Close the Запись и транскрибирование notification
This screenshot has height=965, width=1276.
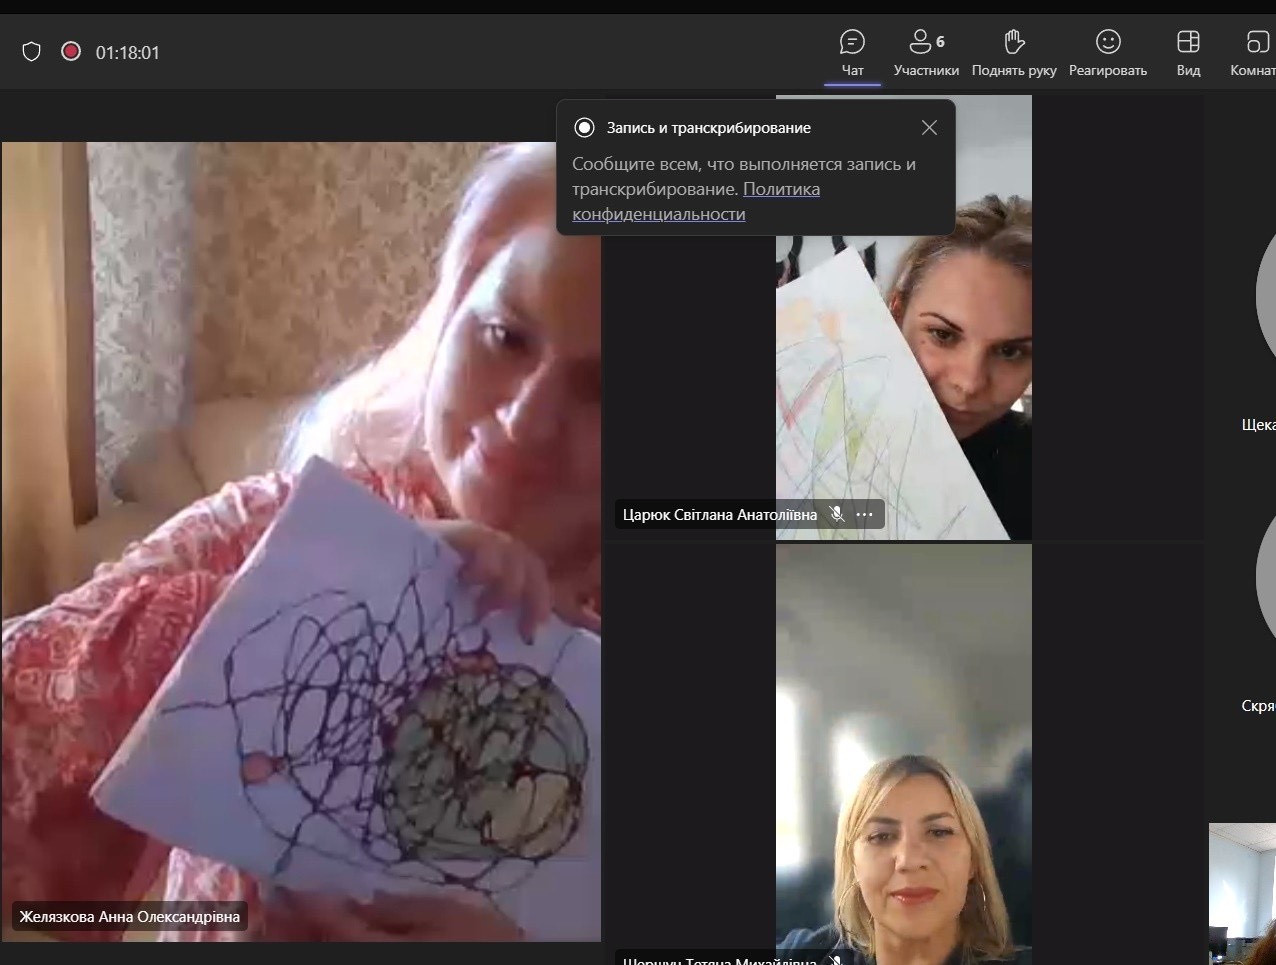pyautogui.click(x=929, y=127)
